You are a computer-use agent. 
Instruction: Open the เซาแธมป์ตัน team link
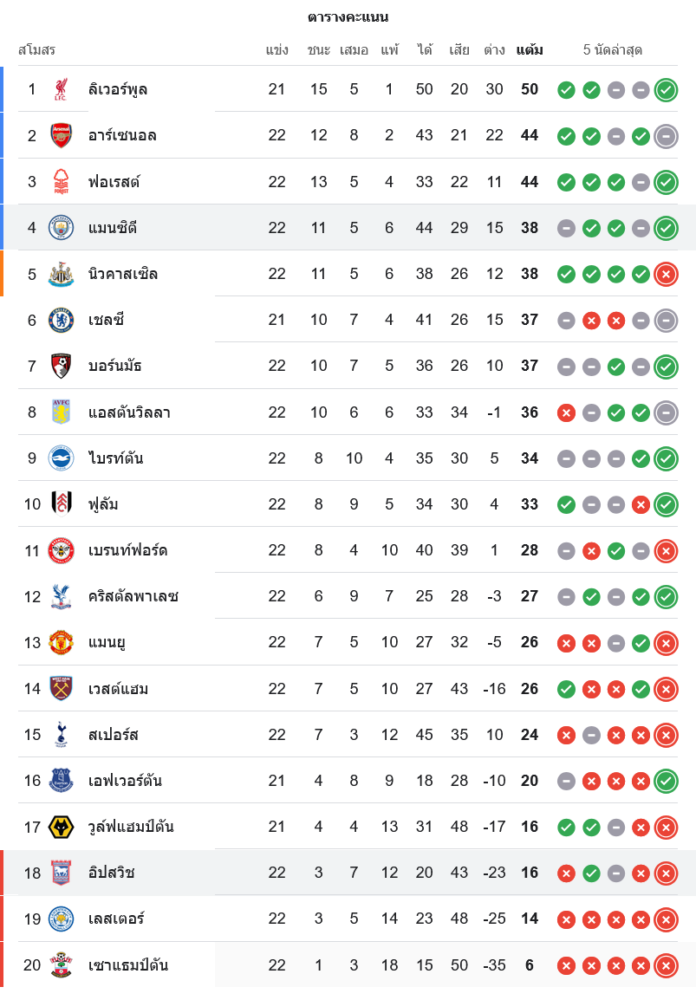[128, 965]
